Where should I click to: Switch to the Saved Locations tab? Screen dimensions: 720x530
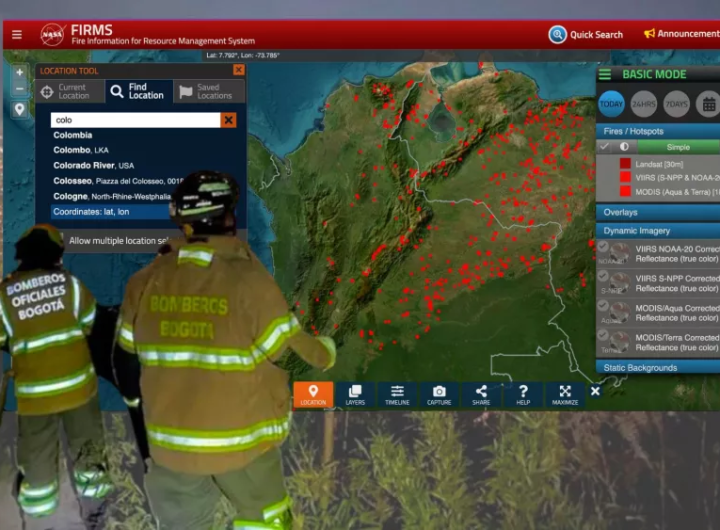(x=208, y=91)
